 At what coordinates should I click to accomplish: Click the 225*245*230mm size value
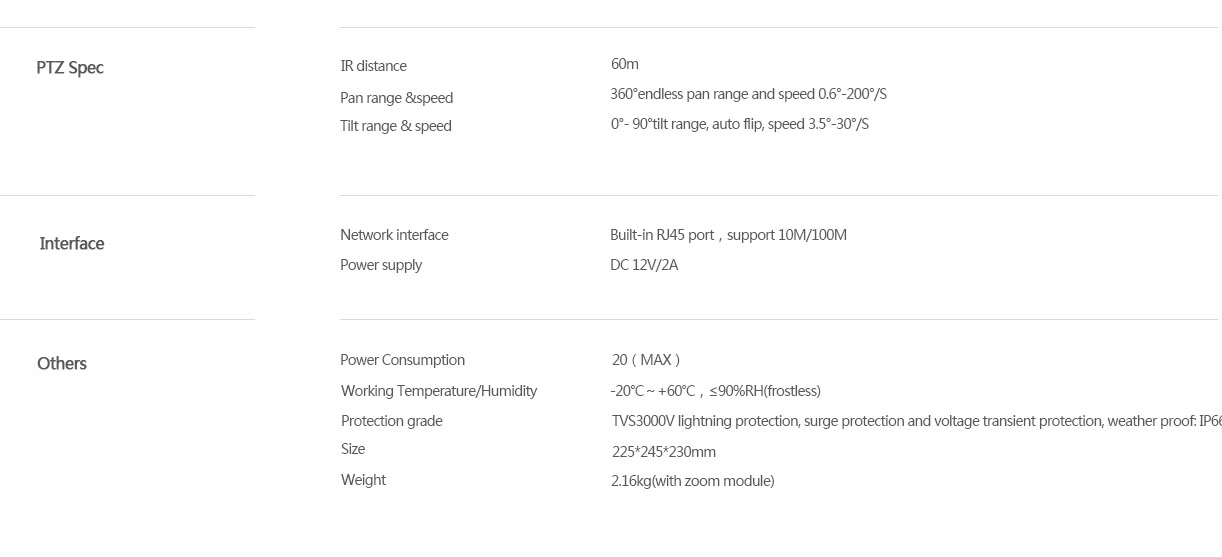(x=664, y=452)
